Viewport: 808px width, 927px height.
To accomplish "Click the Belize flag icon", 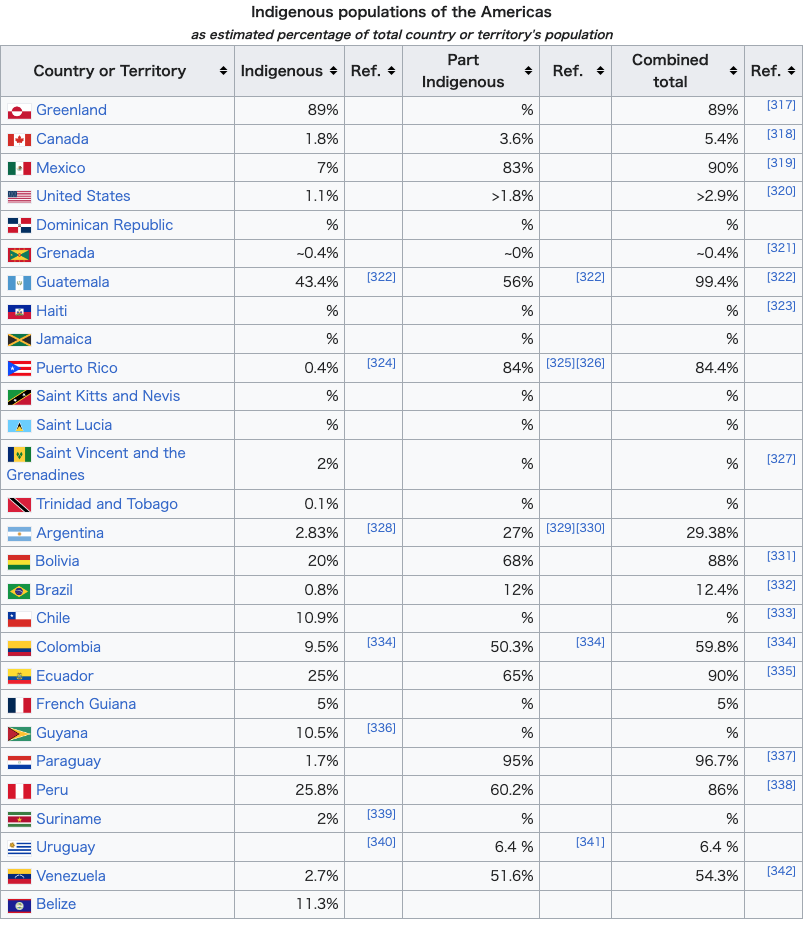I will [x=19, y=905].
